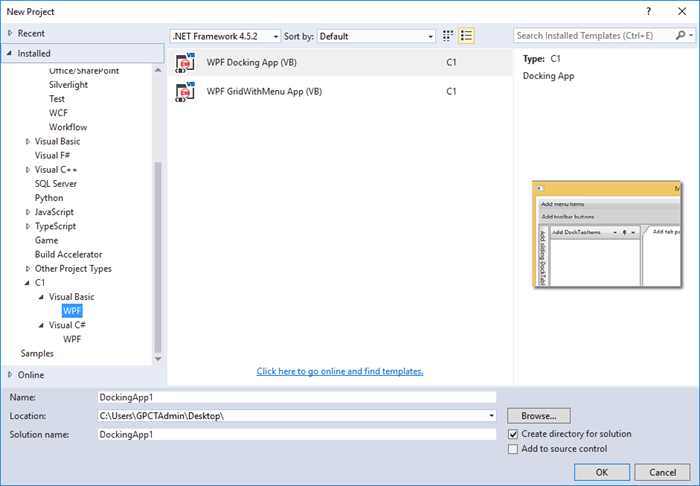Select the Game tree item
Image resolution: width=700 pixels, height=486 pixels.
pyautogui.click(x=46, y=240)
